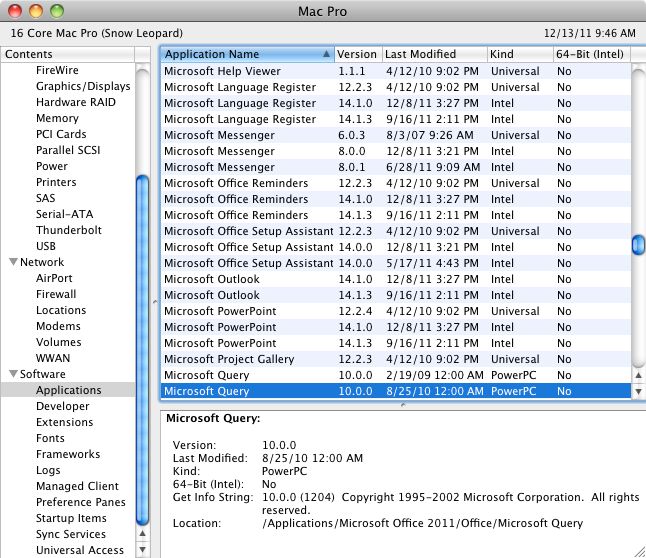Select Hardware RAID in the sidebar

pyautogui.click(x=76, y=102)
